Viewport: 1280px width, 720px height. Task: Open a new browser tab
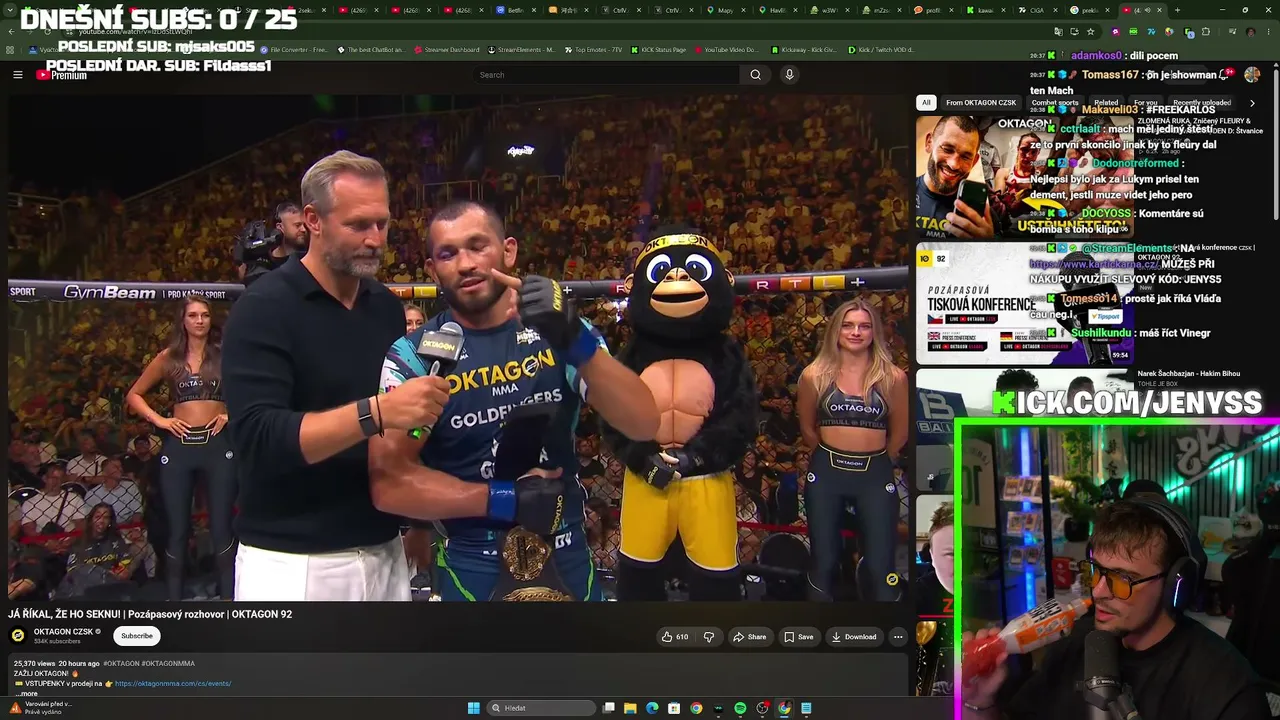pyautogui.click(x=1177, y=10)
